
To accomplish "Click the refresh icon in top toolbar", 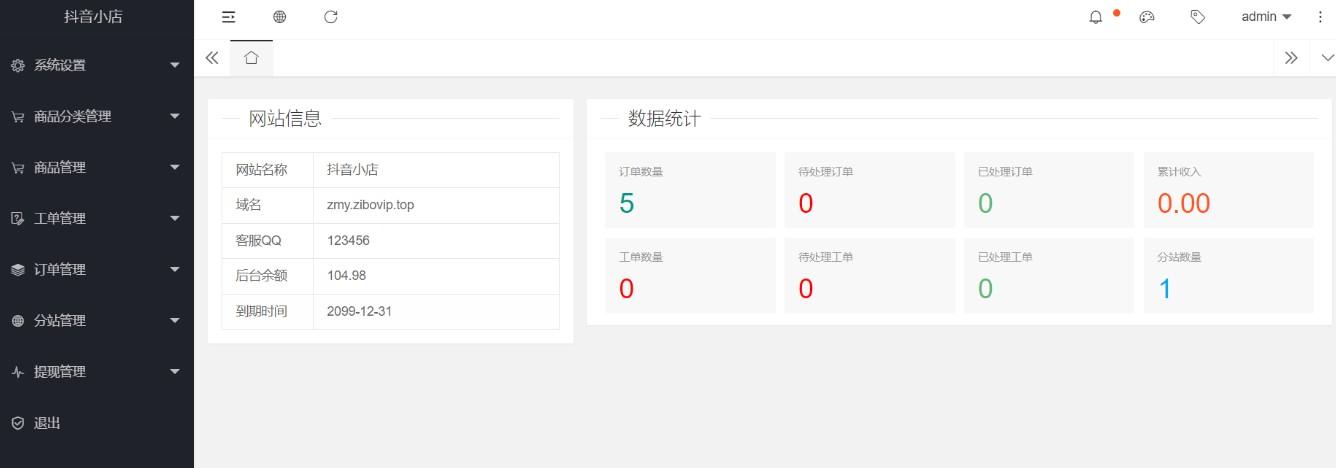I will (331, 17).
